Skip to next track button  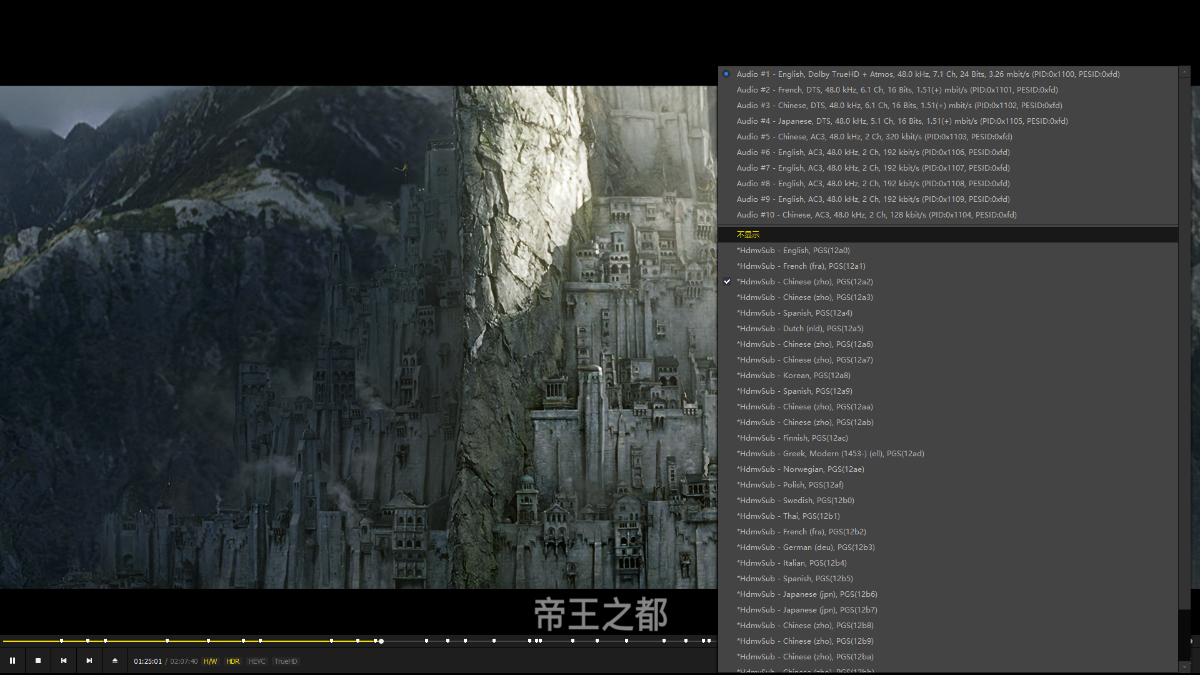[x=89, y=660]
